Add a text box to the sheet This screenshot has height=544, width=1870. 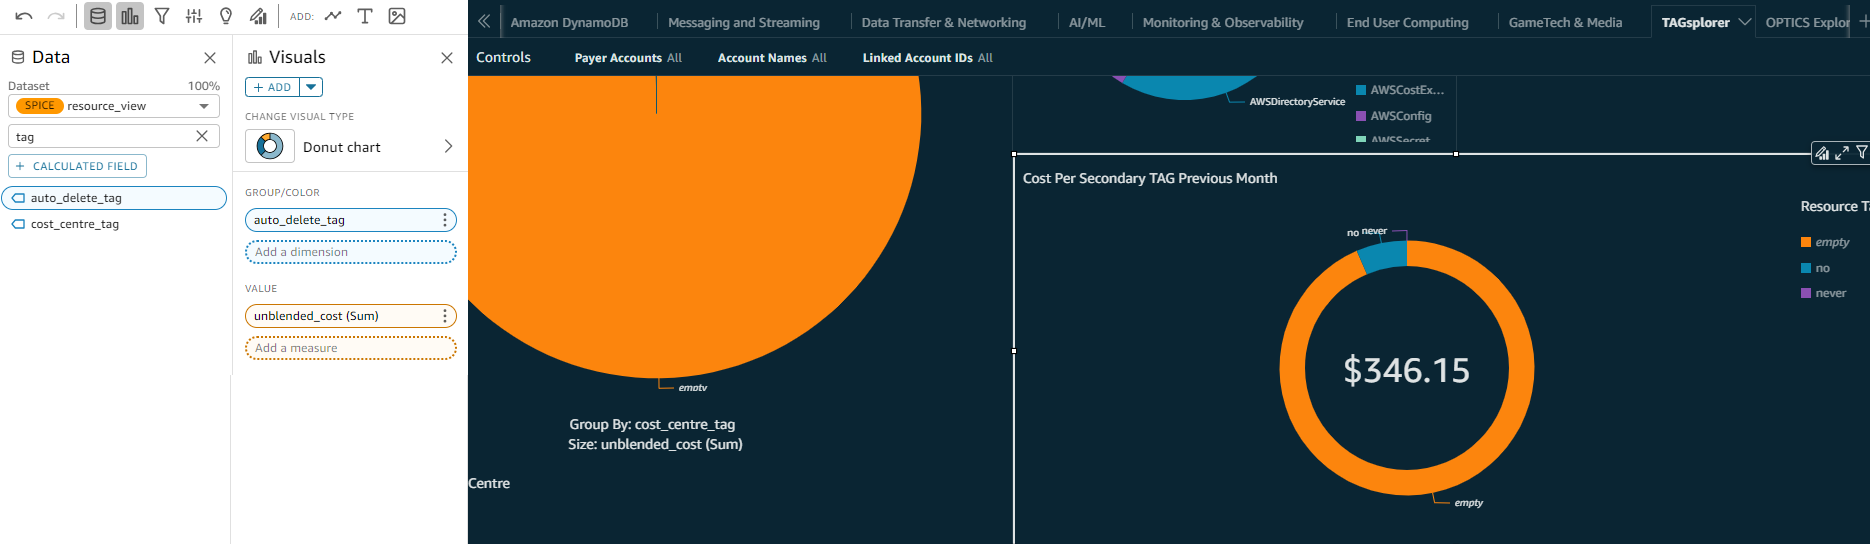coord(365,16)
